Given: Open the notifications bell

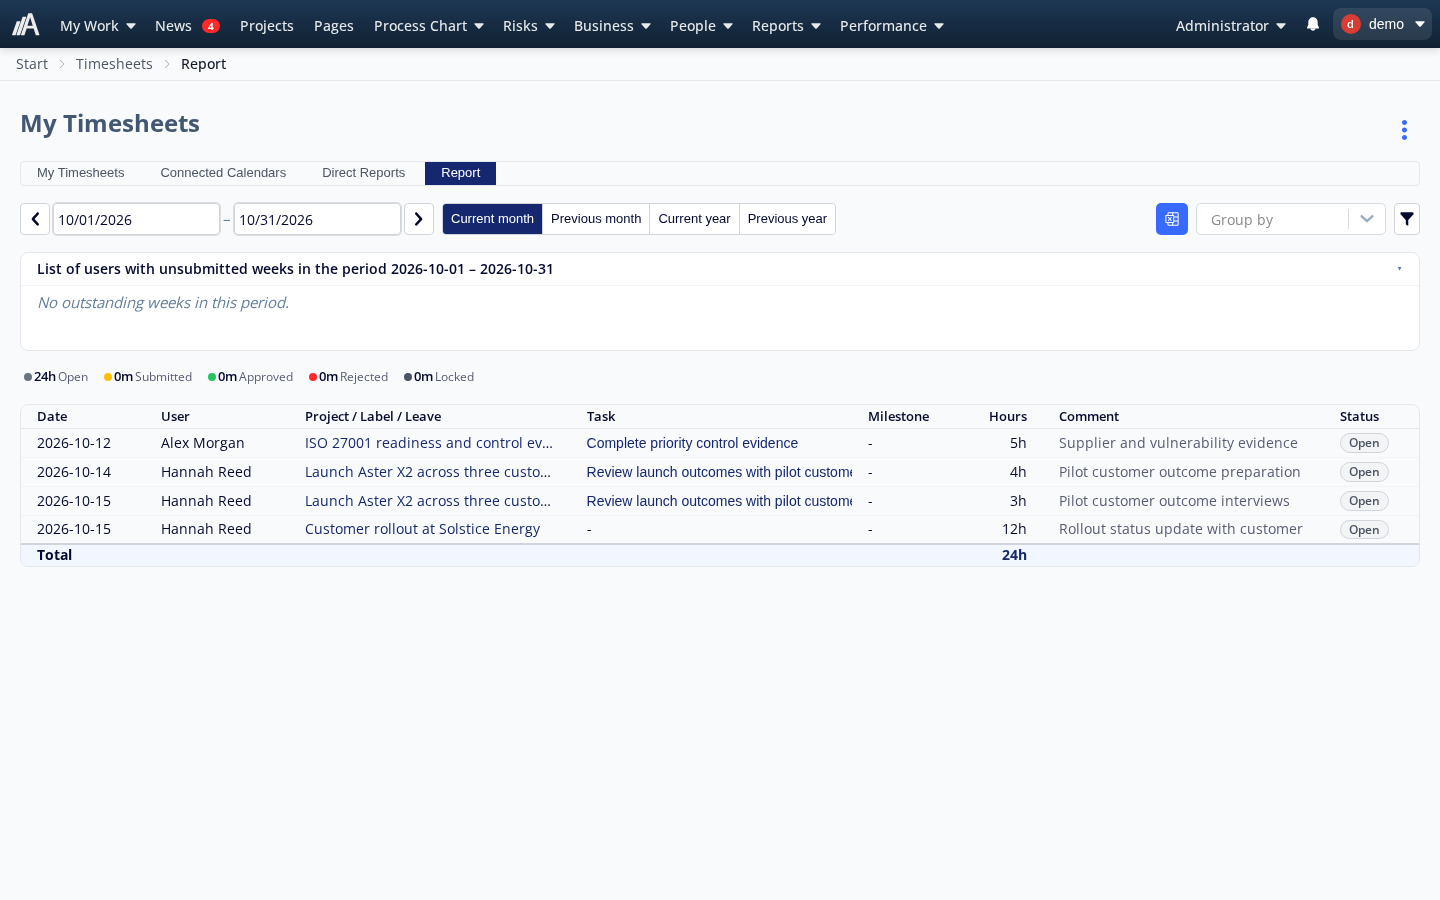Looking at the screenshot, I should pos(1313,24).
